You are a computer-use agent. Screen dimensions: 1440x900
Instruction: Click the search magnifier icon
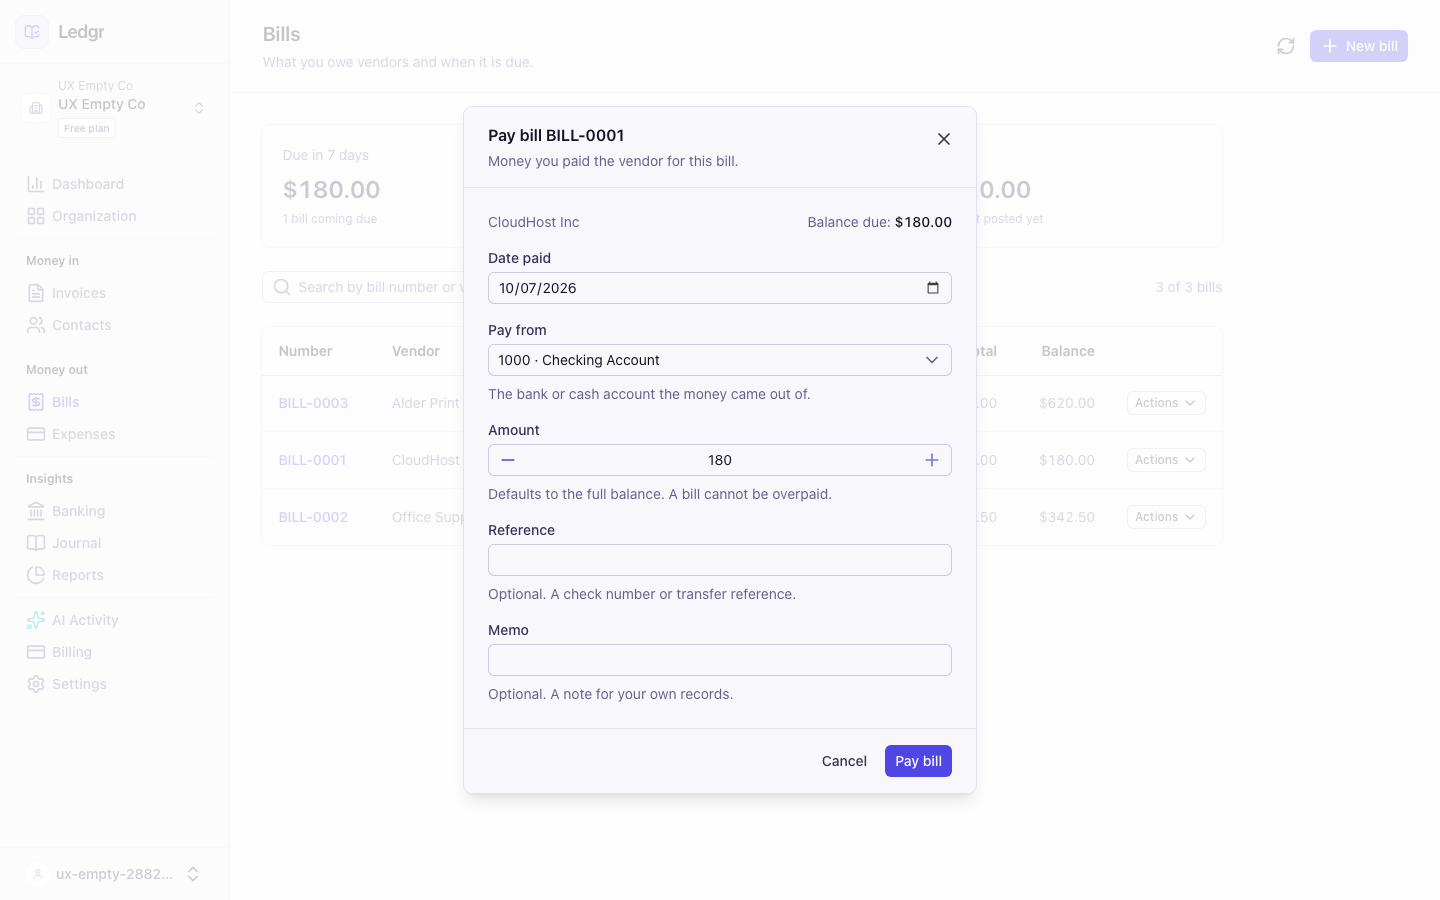pos(282,287)
